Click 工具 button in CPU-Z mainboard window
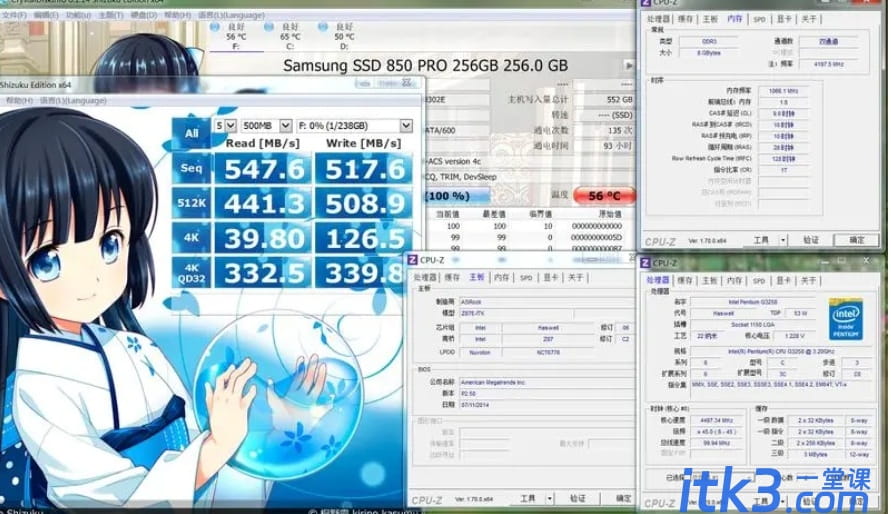 528,499
